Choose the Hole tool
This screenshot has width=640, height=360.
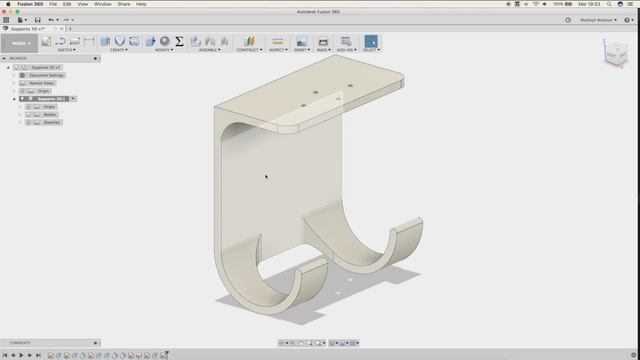(x=134, y=41)
